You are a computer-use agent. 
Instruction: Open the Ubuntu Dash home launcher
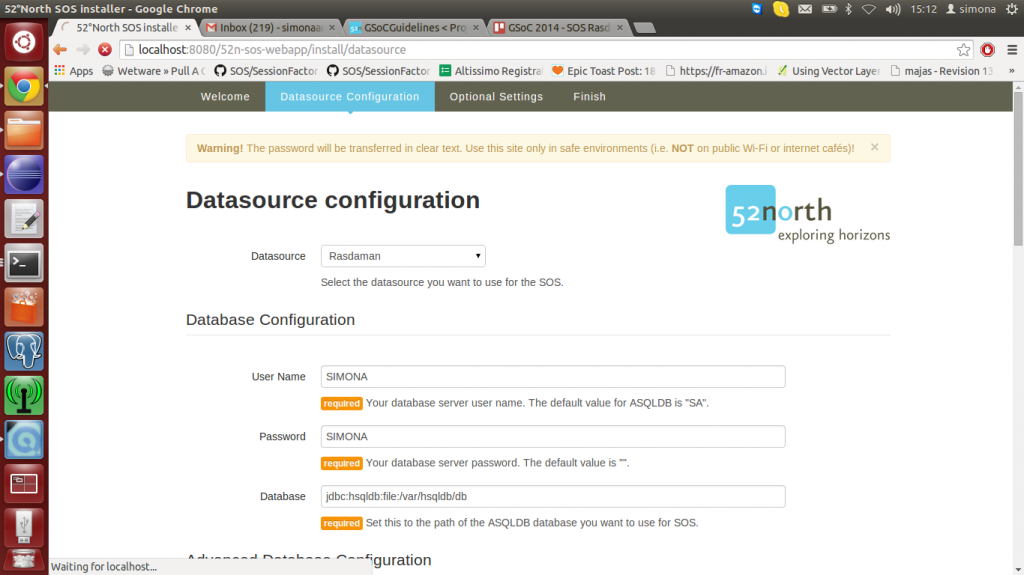(24, 42)
